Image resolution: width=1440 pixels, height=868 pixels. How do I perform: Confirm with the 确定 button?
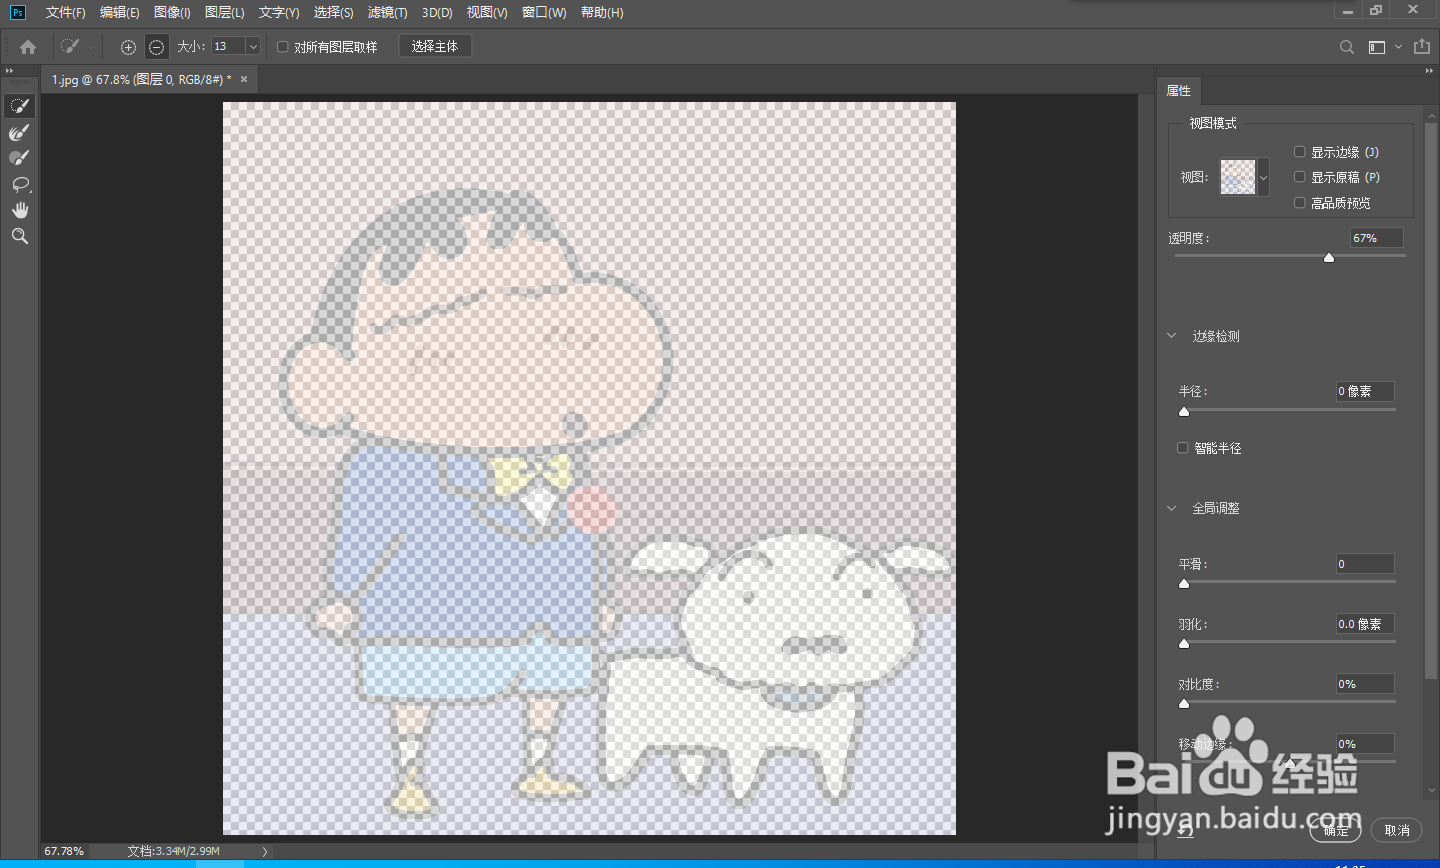[1336, 830]
